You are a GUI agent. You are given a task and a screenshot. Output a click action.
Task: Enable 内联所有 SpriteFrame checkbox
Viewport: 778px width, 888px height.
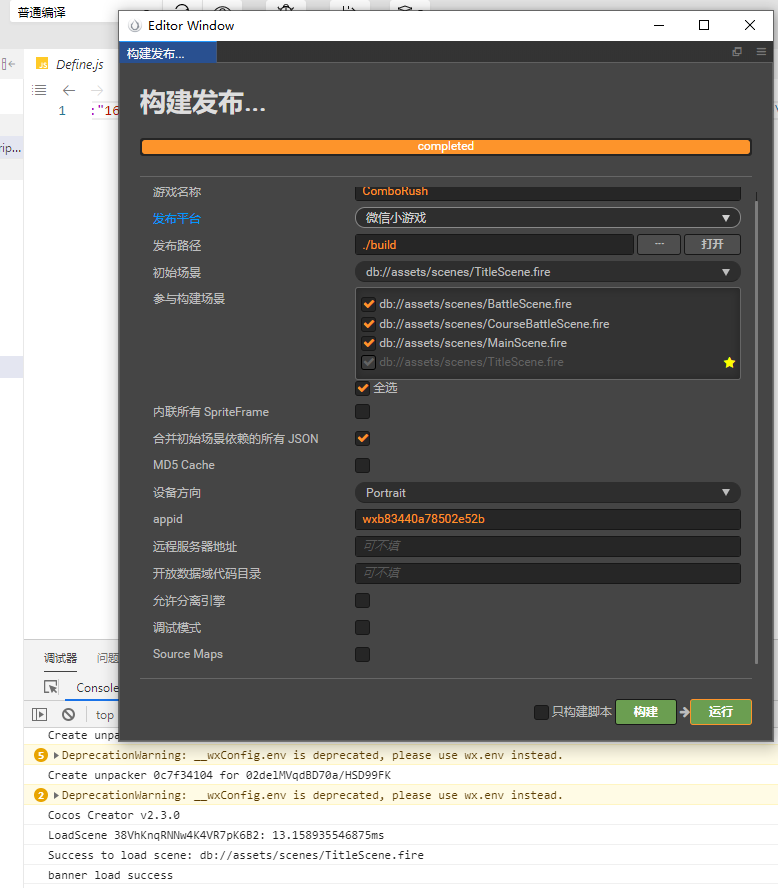pos(362,412)
